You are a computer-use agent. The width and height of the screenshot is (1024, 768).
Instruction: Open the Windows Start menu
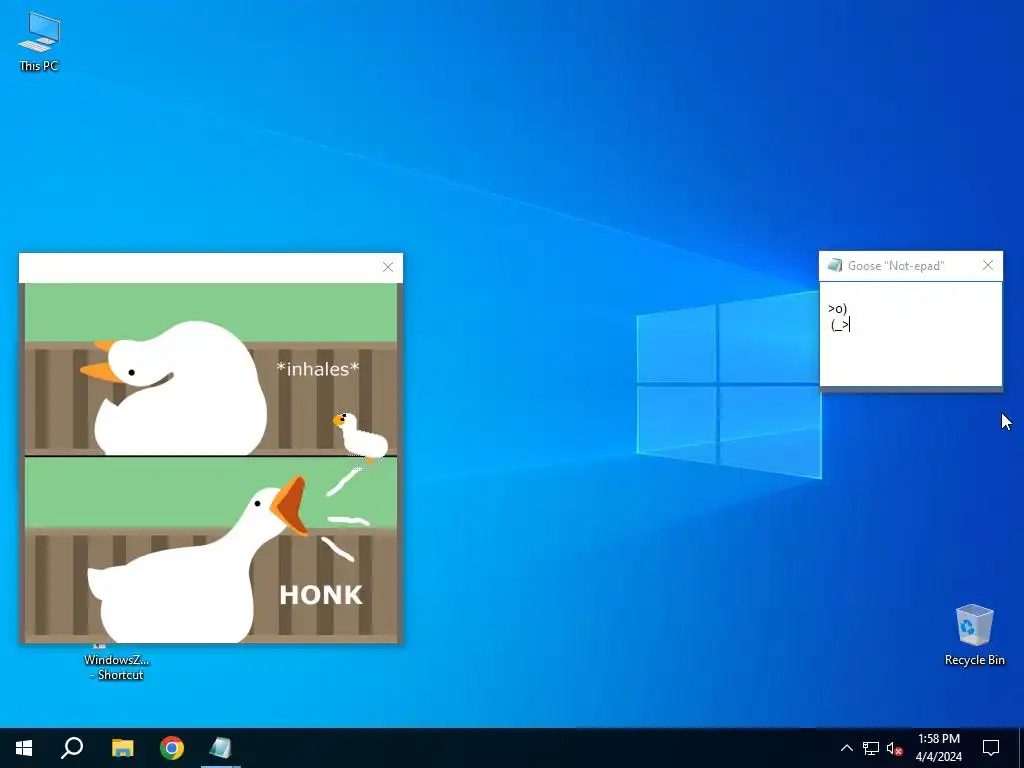[24, 748]
